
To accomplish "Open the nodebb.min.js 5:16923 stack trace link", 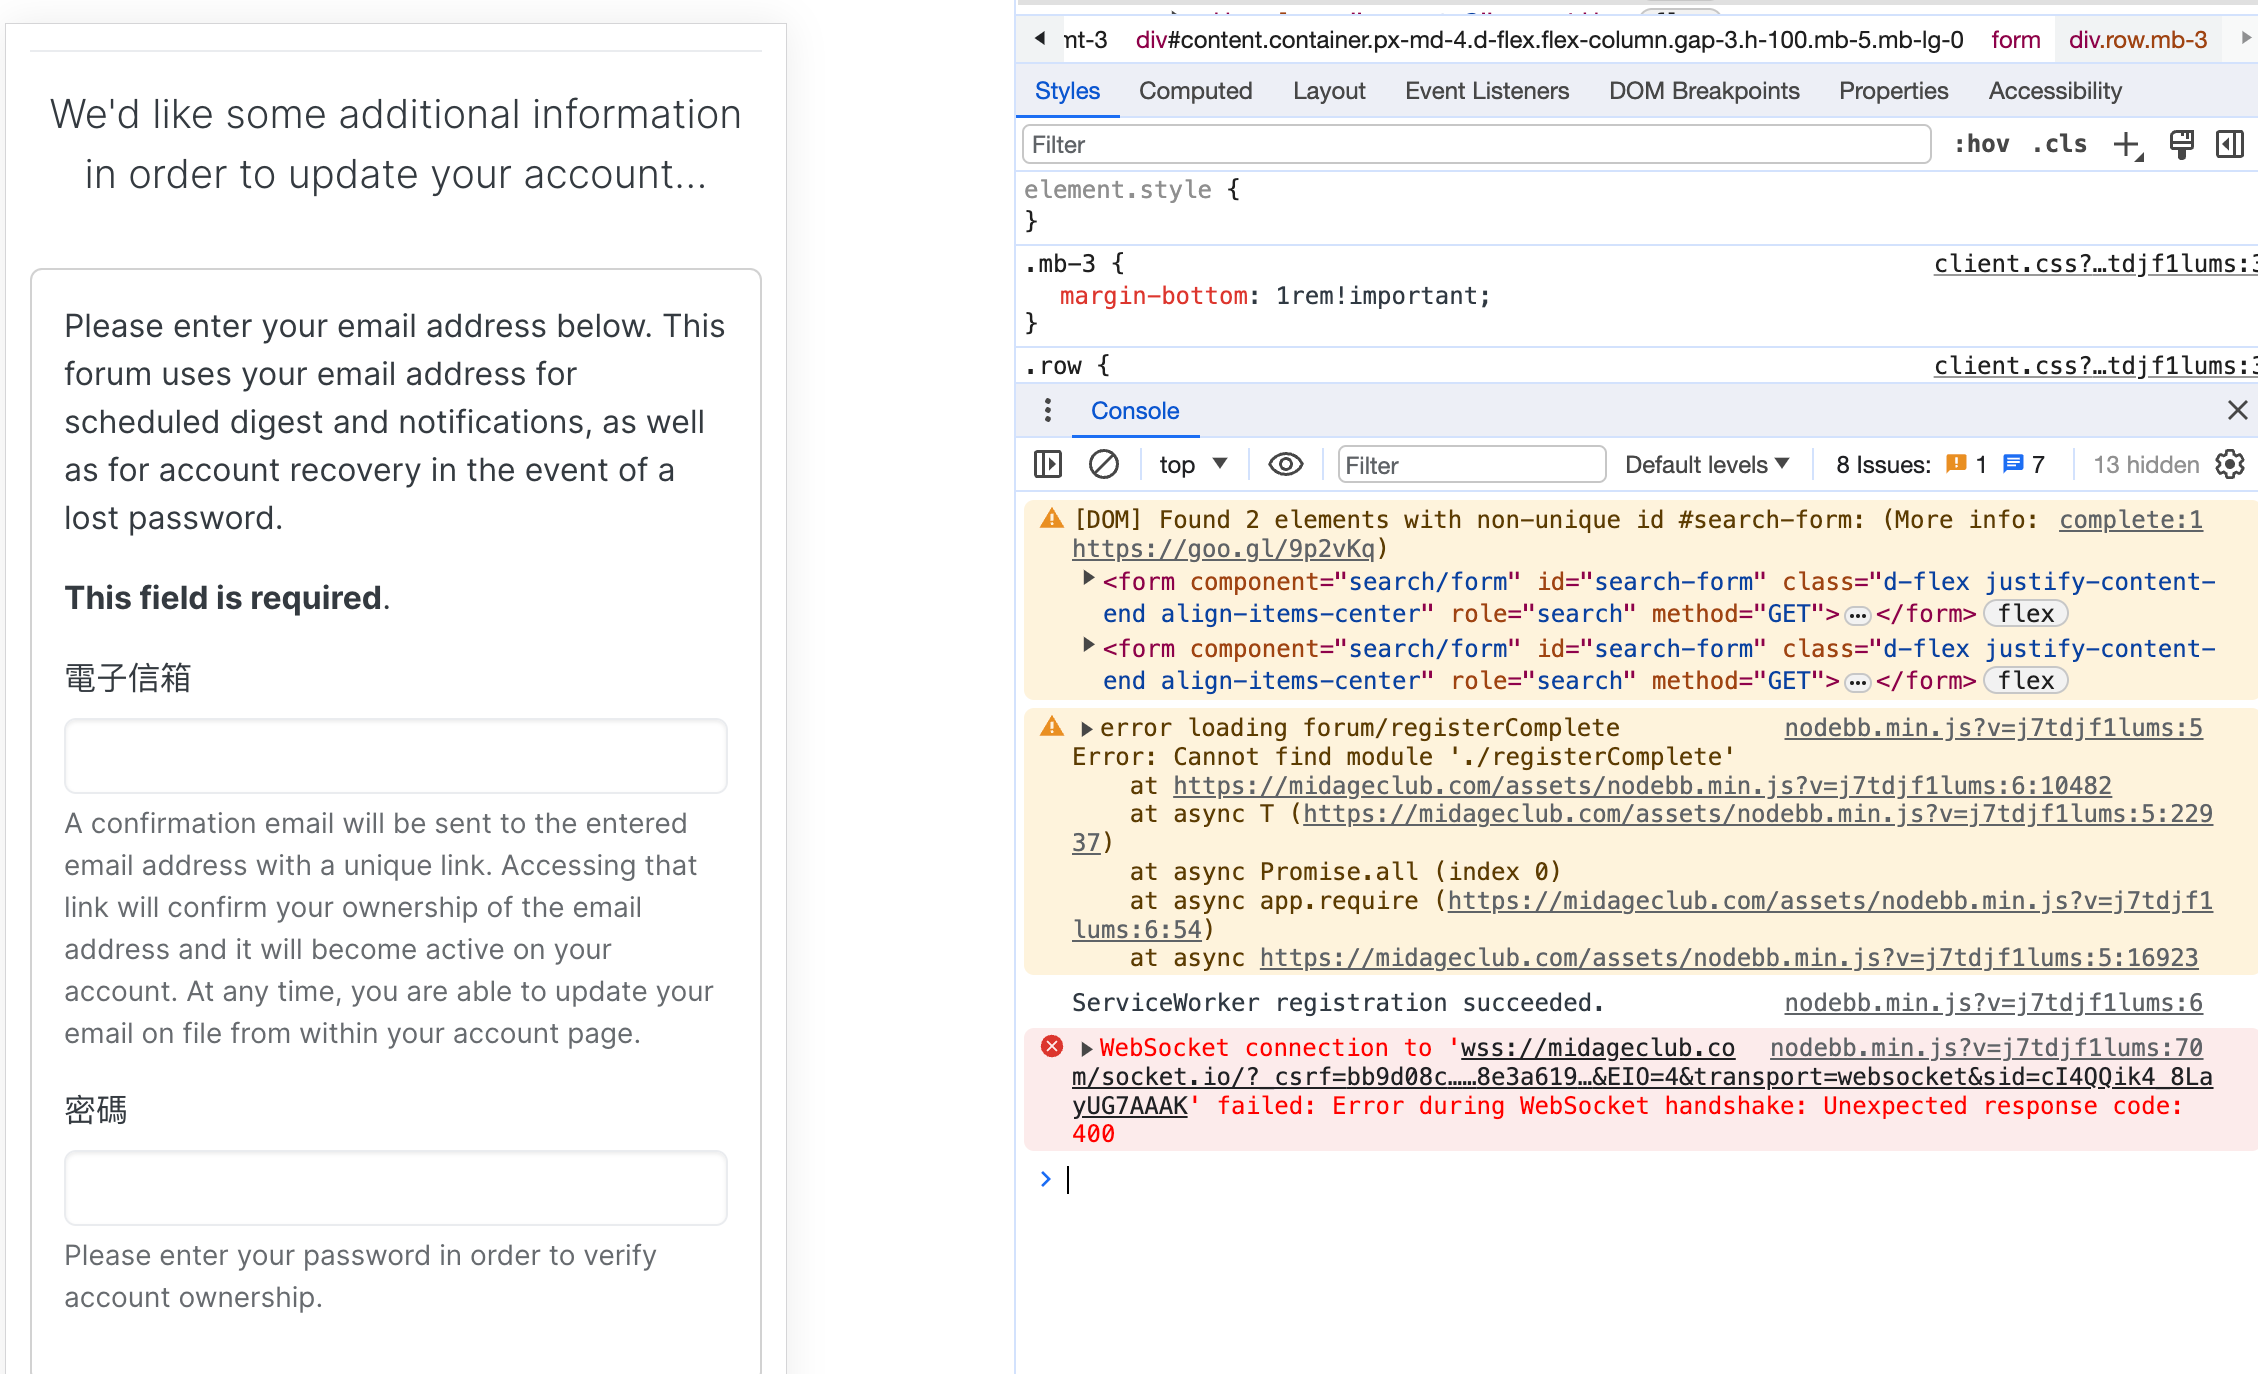I will [1728, 958].
